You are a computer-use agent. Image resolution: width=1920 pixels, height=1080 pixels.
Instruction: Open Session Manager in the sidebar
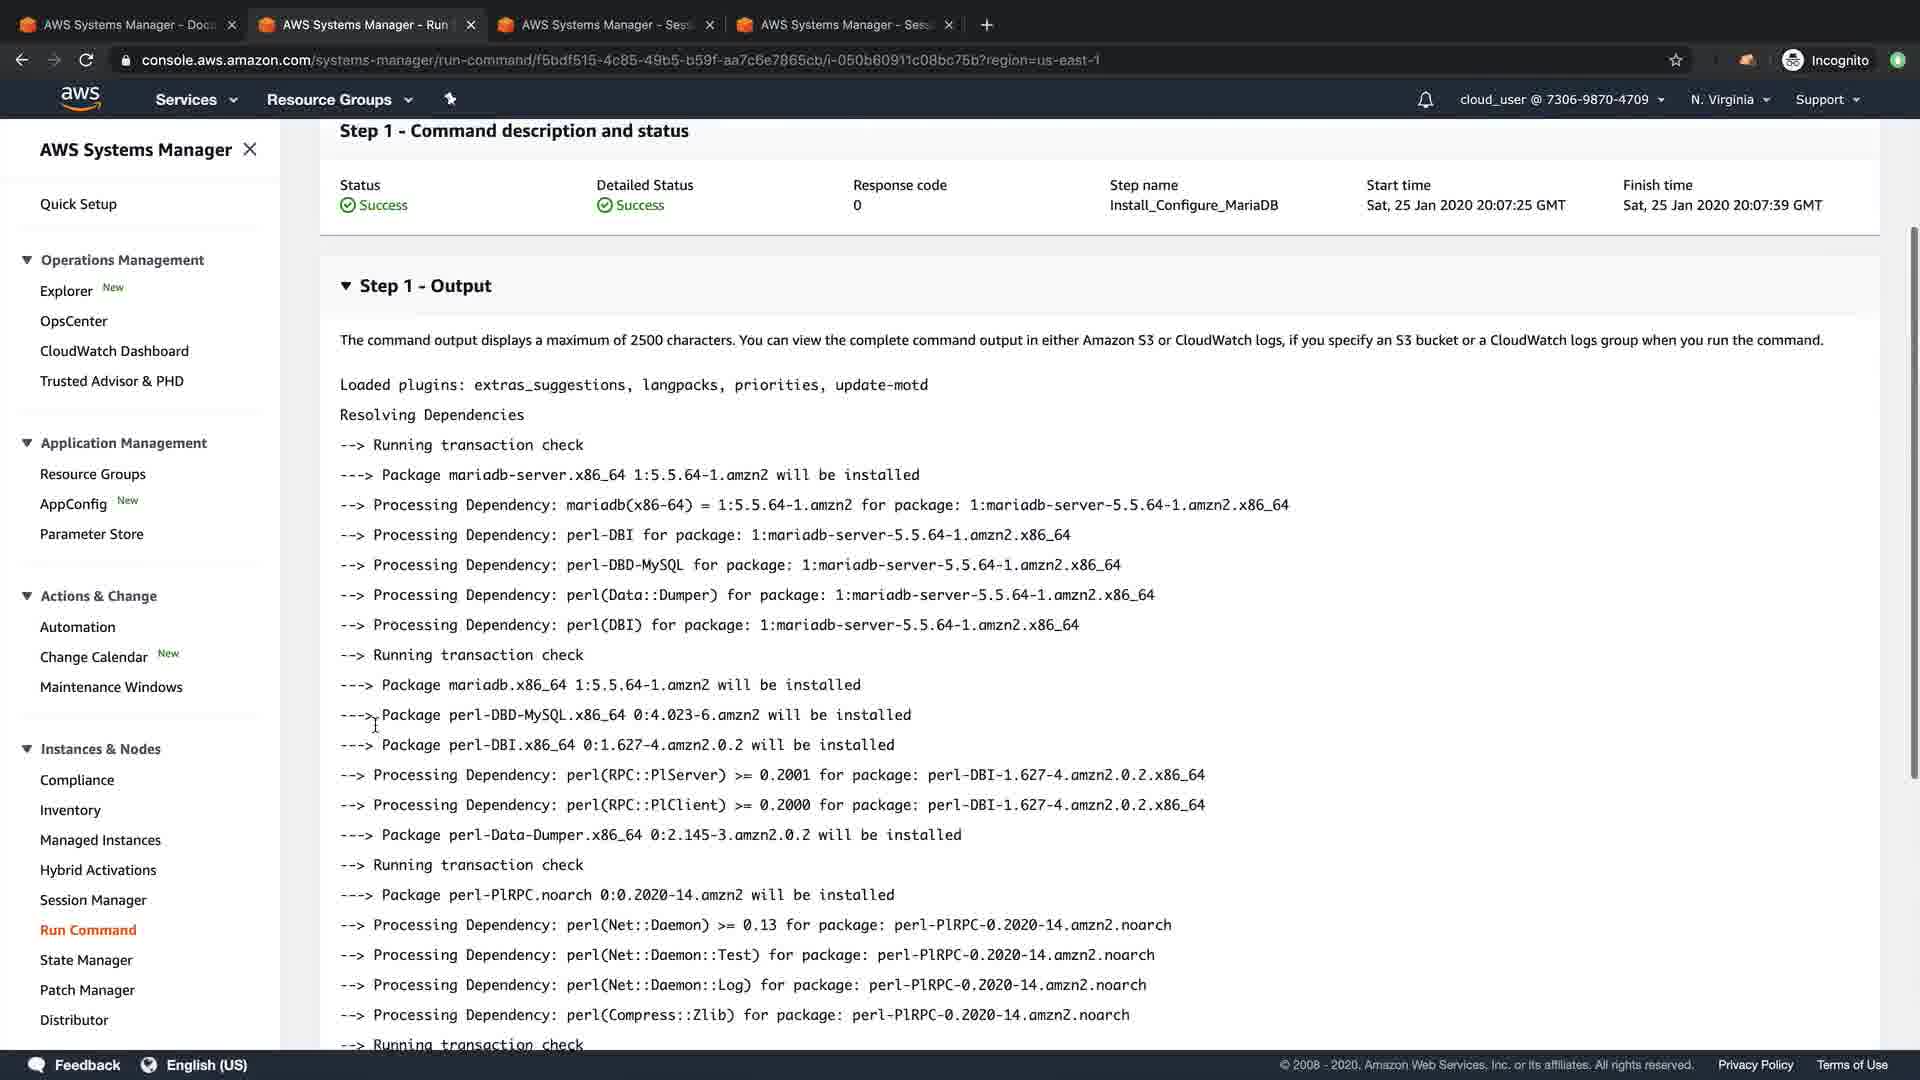tap(93, 900)
